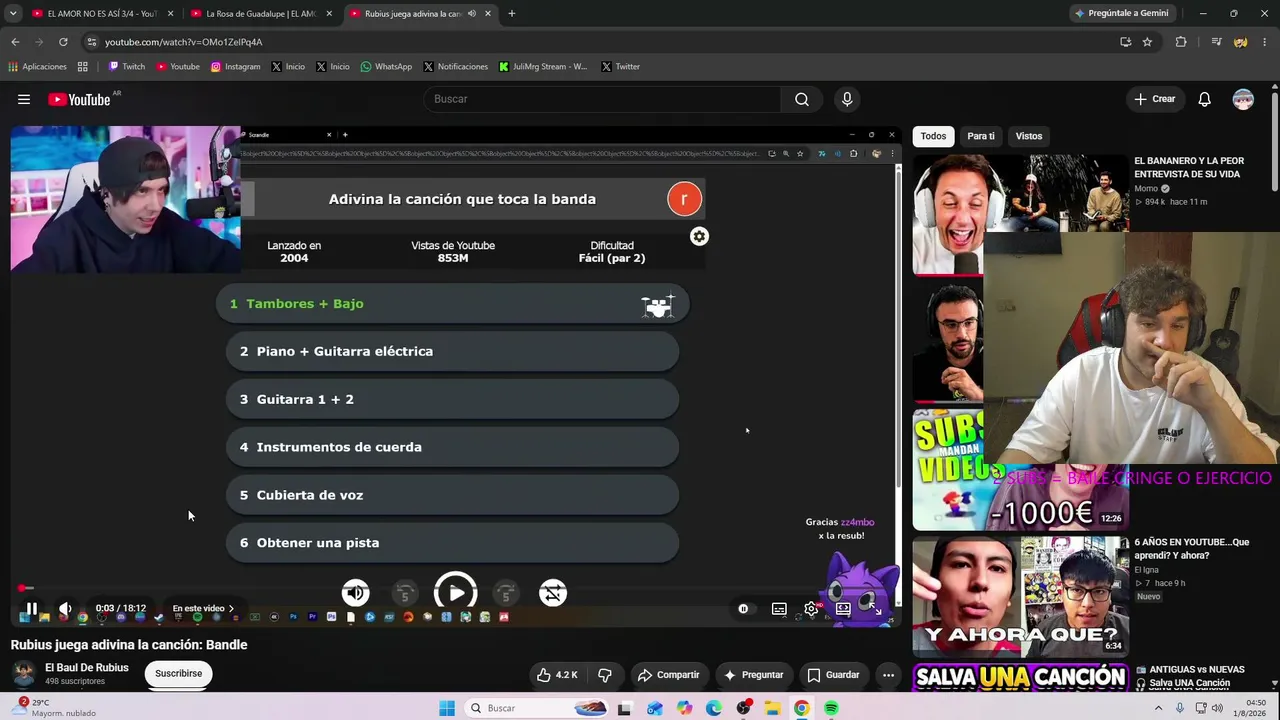This screenshot has height=720, width=1280.
Task: Go back with the browser back arrow
Action: (x=15, y=42)
